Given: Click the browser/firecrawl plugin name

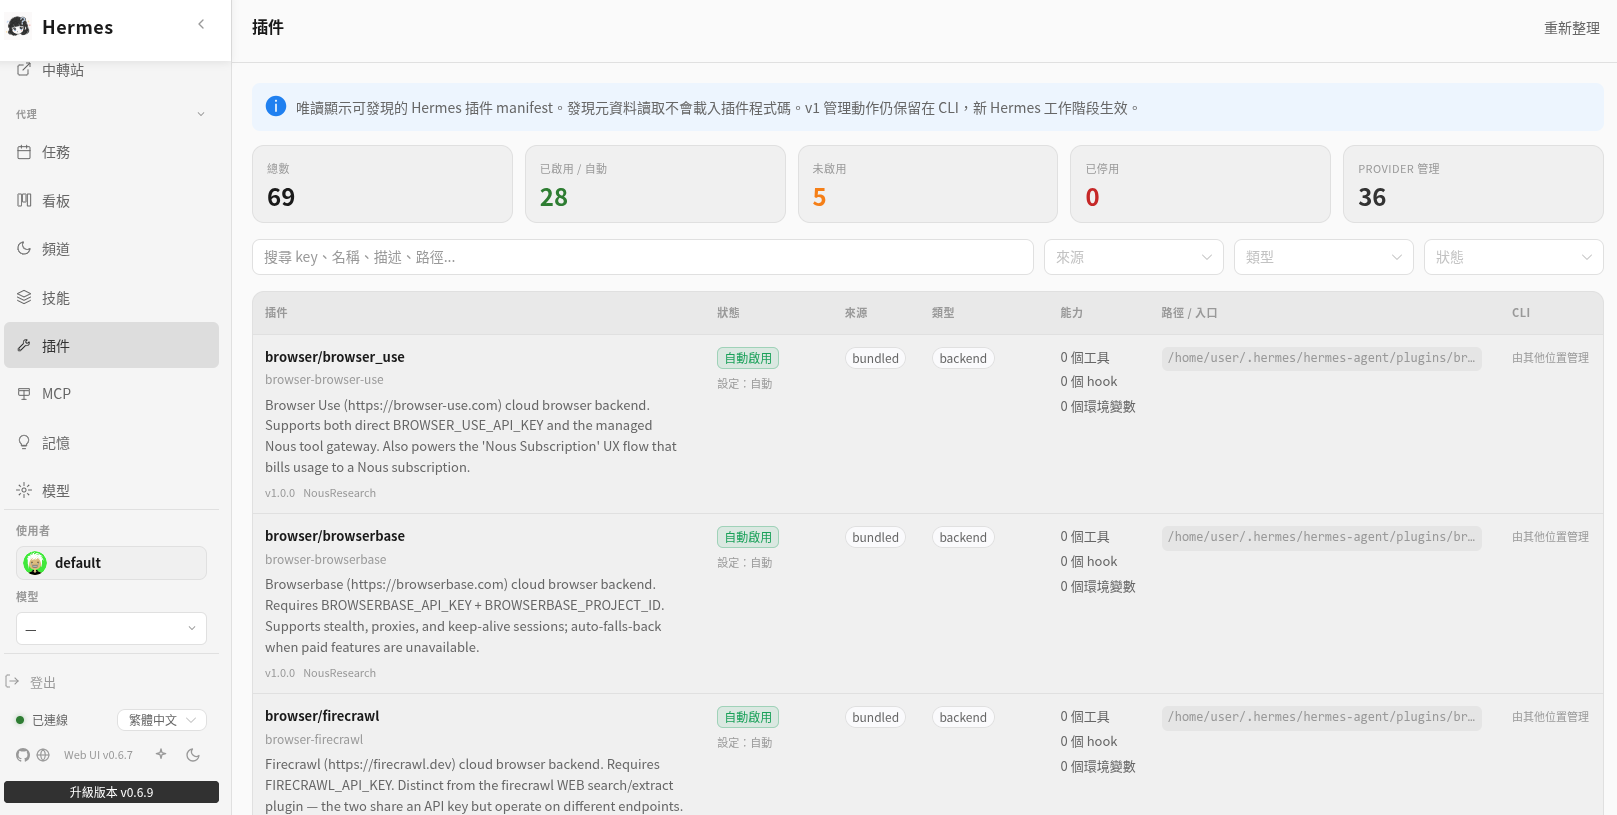Looking at the screenshot, I should tap(322, 716).
